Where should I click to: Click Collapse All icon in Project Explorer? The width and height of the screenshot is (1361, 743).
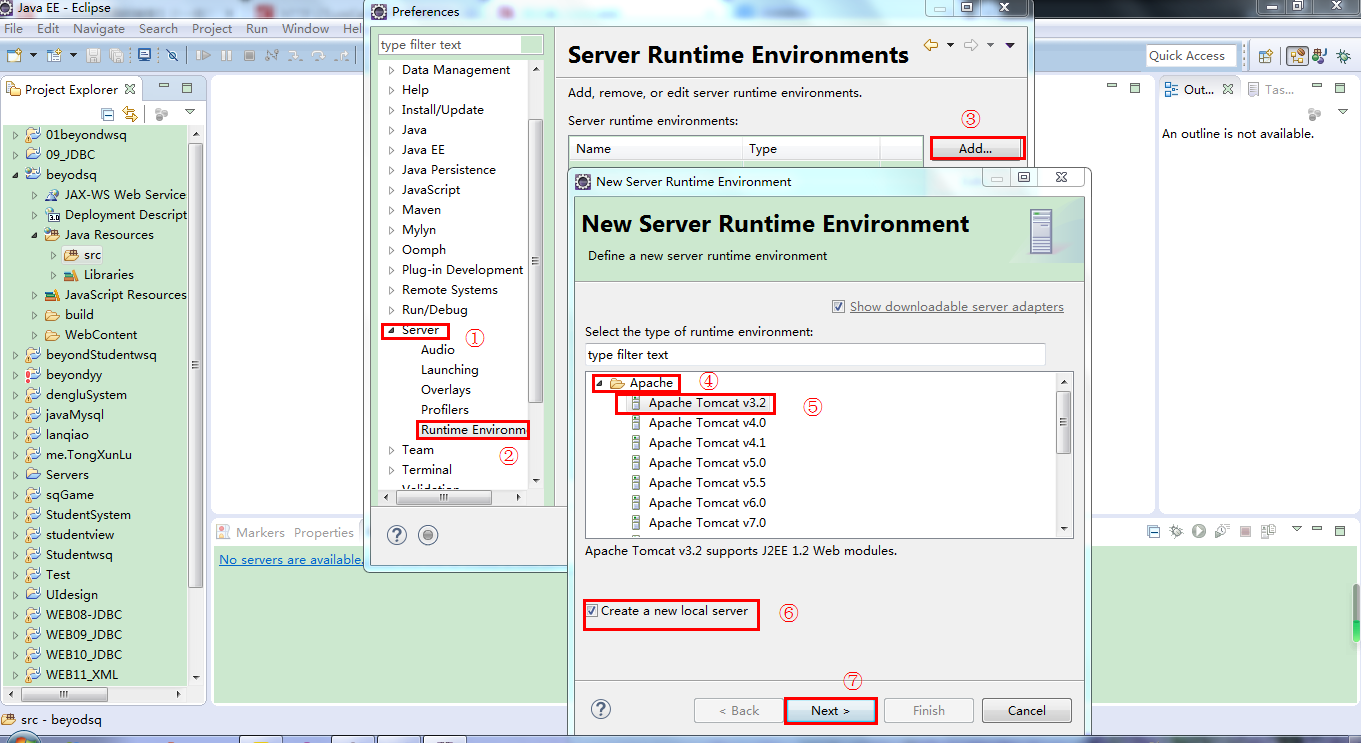(x=107, y=114)
